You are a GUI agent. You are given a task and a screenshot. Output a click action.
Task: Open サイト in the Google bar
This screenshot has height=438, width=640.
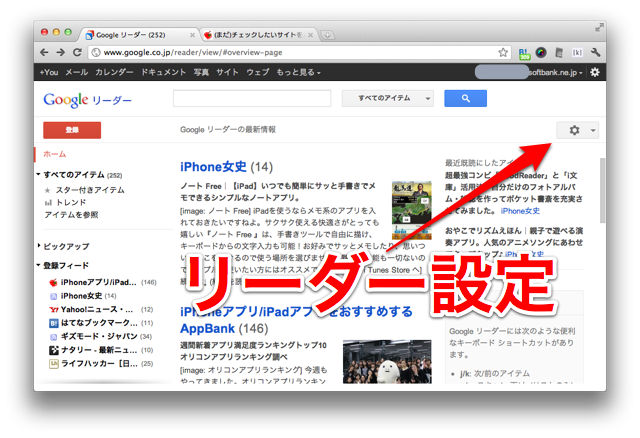[227, 72]
